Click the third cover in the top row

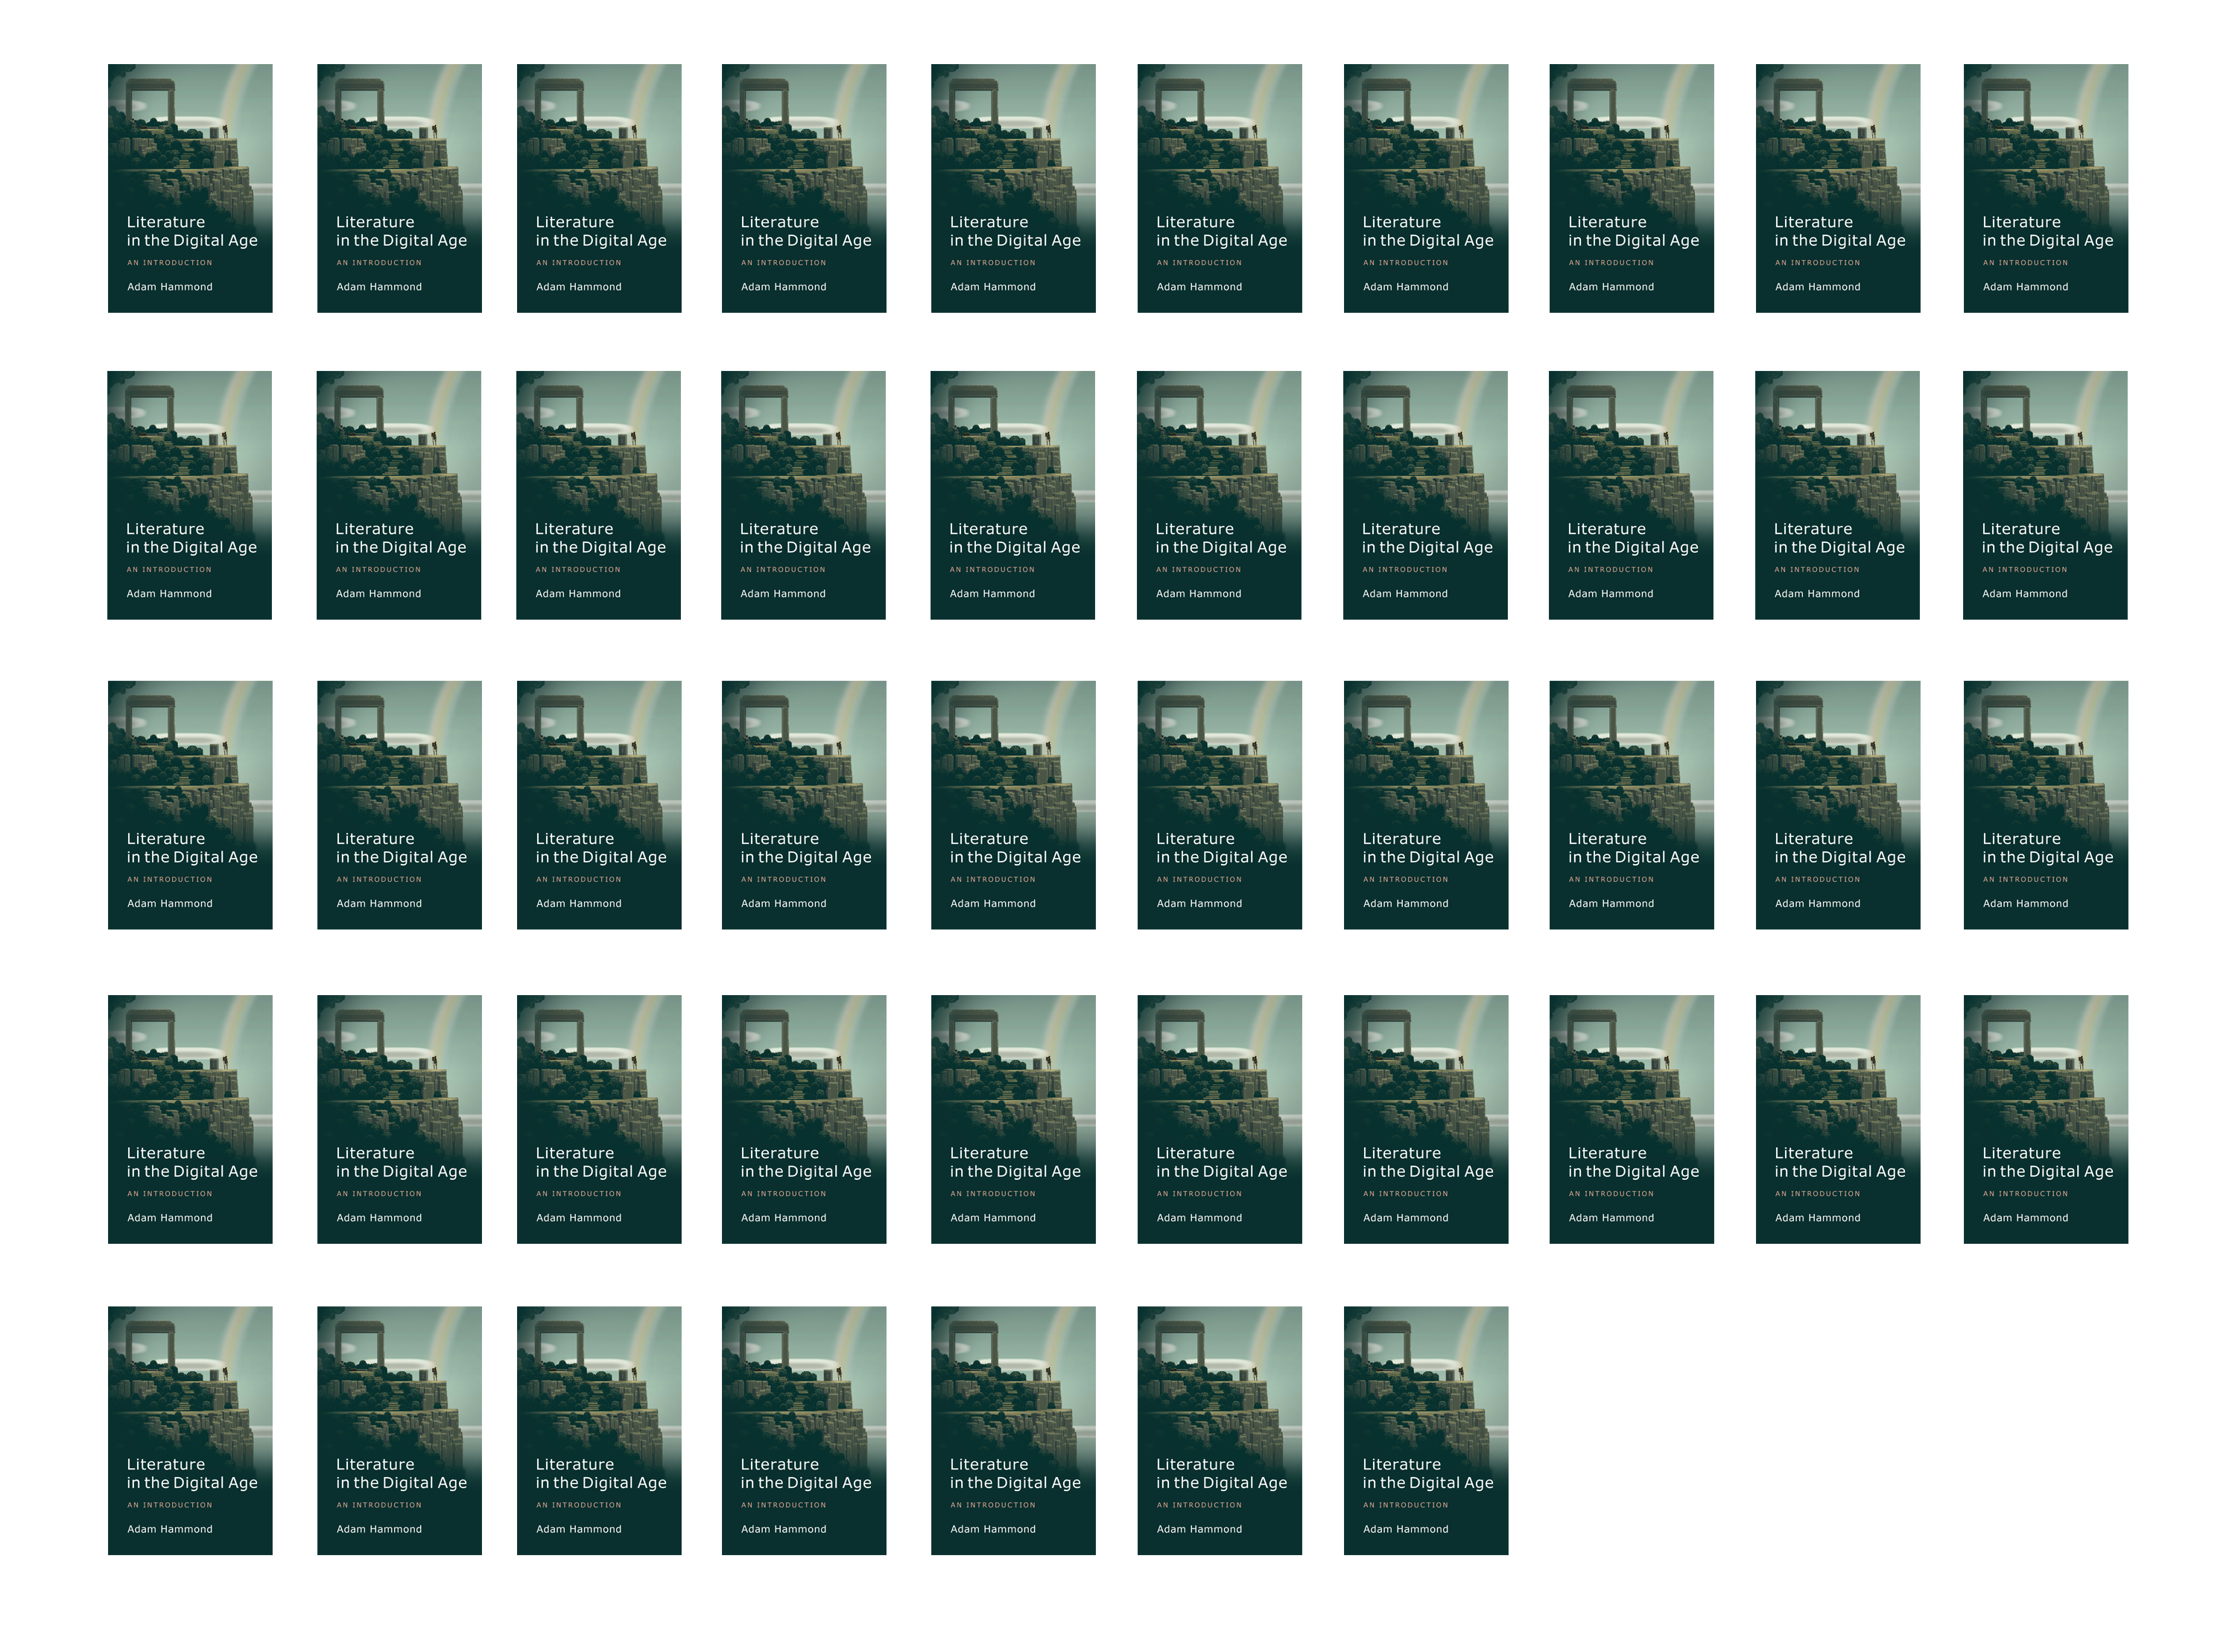click(599, 188)
